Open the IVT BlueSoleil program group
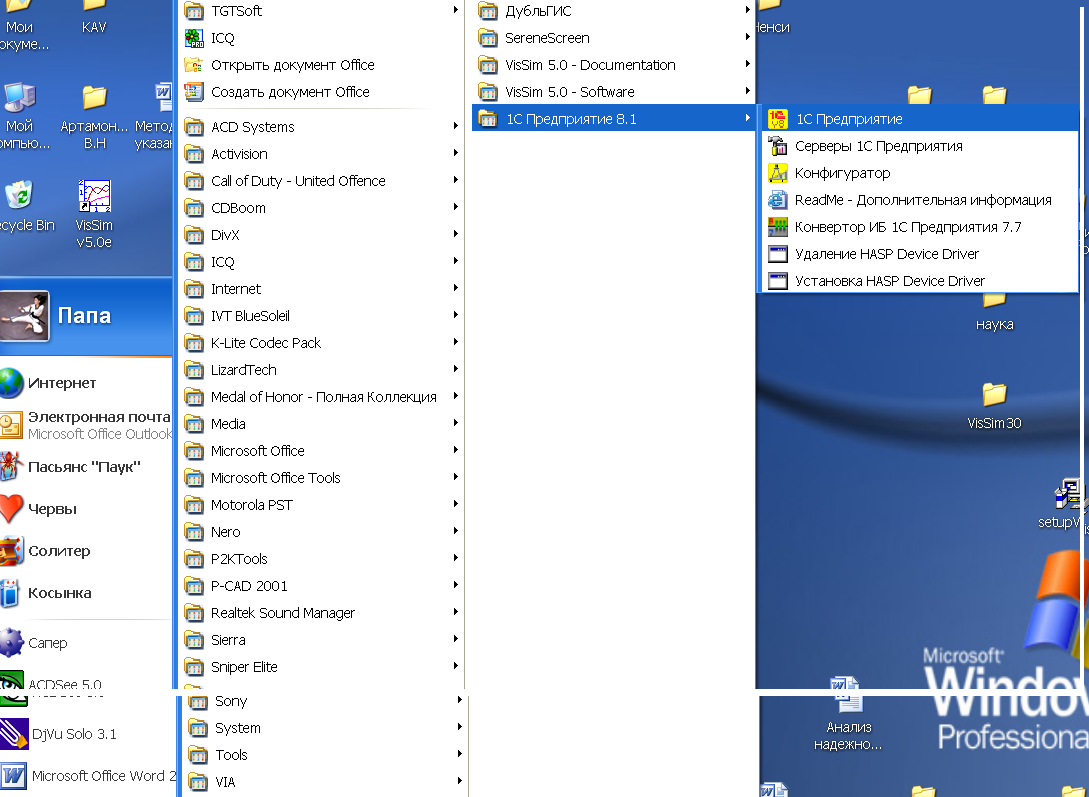Viewport: 1089px width, 797px height. (x=321, y=316)
